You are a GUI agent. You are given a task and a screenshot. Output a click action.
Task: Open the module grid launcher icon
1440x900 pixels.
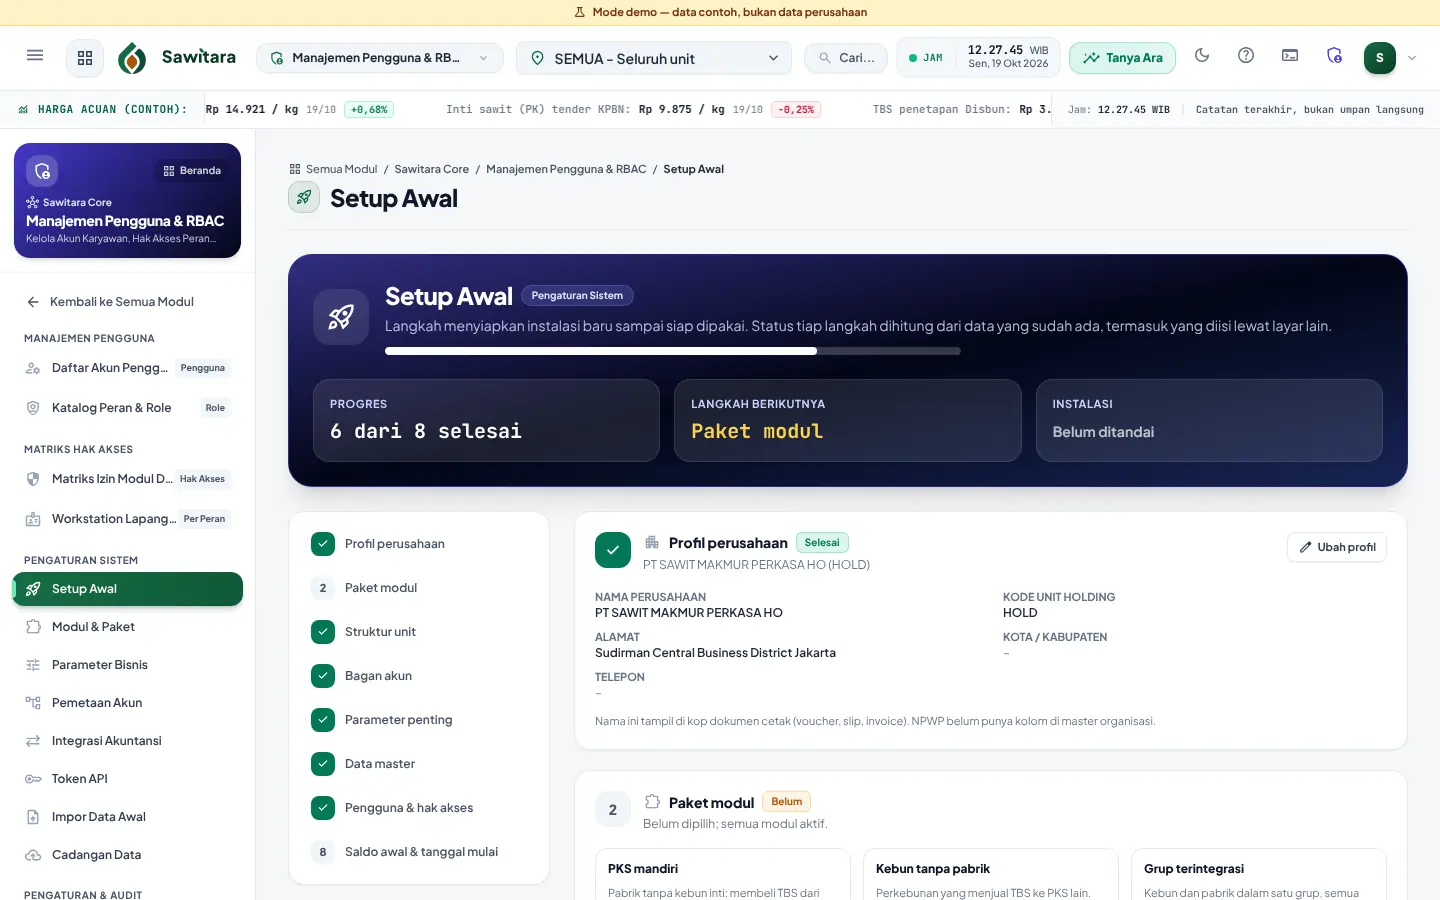(x=85, y=58)
